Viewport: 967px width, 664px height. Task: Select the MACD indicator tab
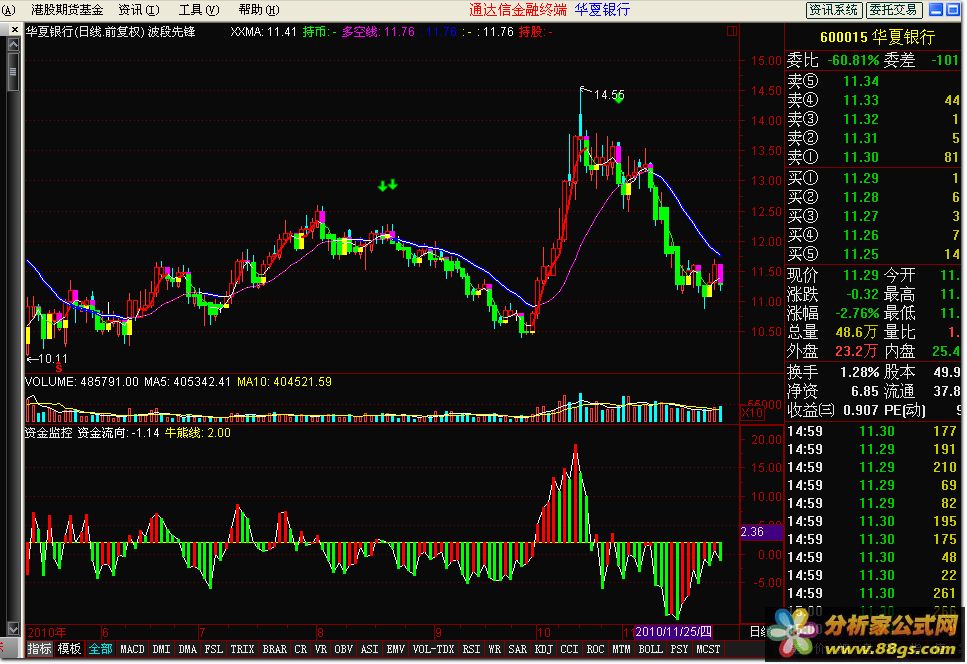pos(132,649)
